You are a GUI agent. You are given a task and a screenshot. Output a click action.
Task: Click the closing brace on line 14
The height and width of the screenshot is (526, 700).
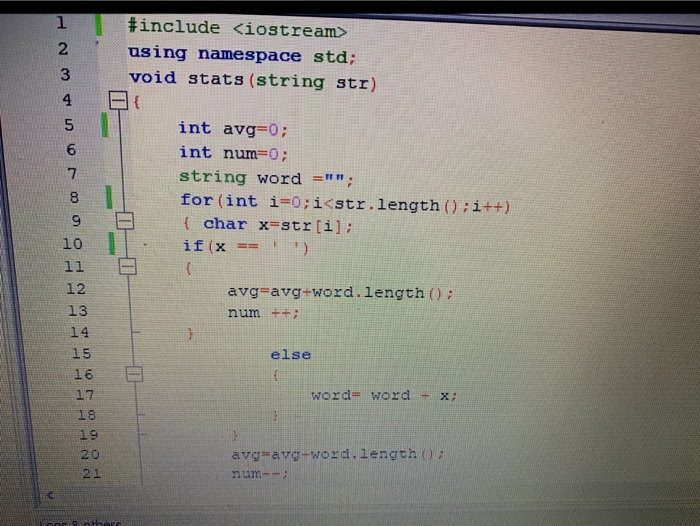tap(190, 333)
